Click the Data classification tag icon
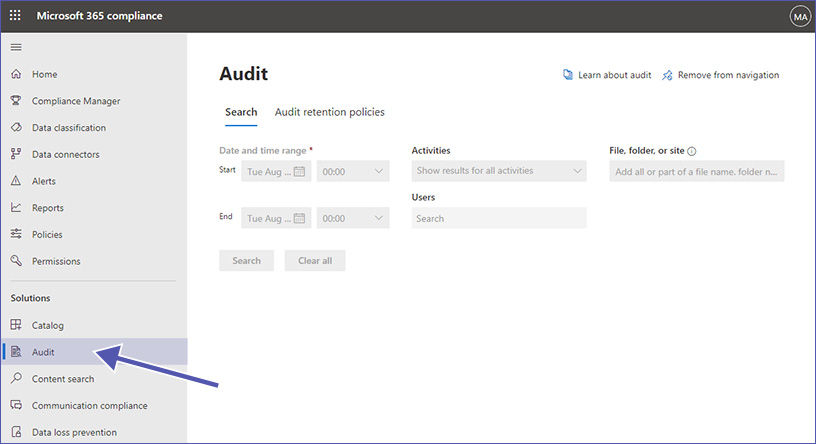816x444 pixels. click(x=16, y=128)
